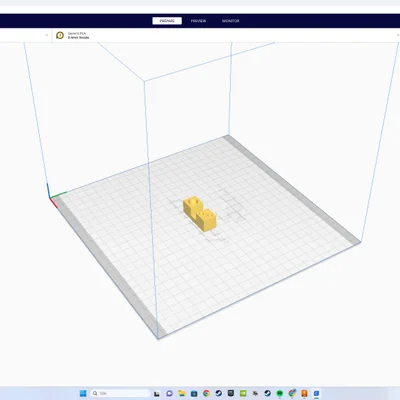This screenshot has height=400, width=400.
Task: Click the extruder 1 material icon
Action: click(60, 35)
